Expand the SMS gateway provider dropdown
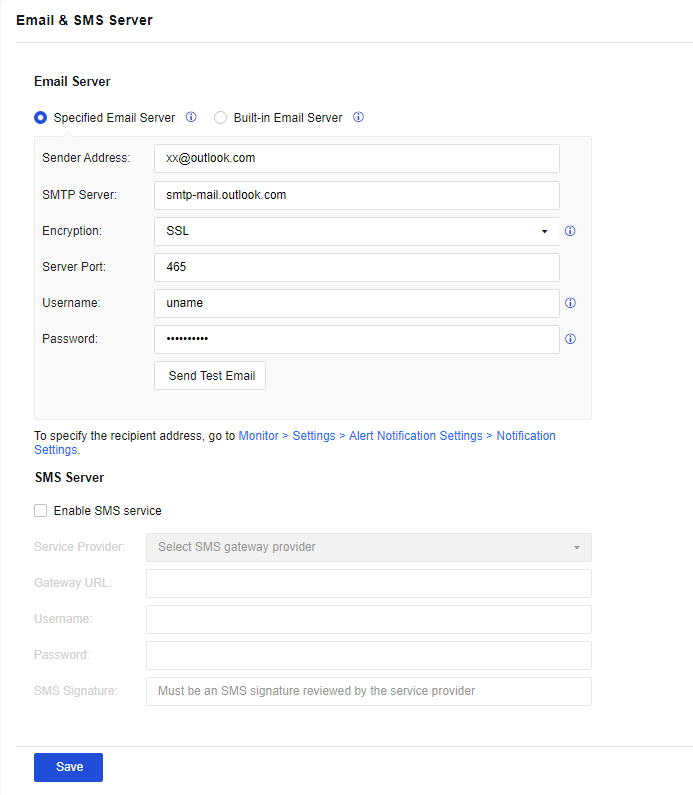Image resolution: width=693 pixels, height=795 pixels. click(368, 547)
